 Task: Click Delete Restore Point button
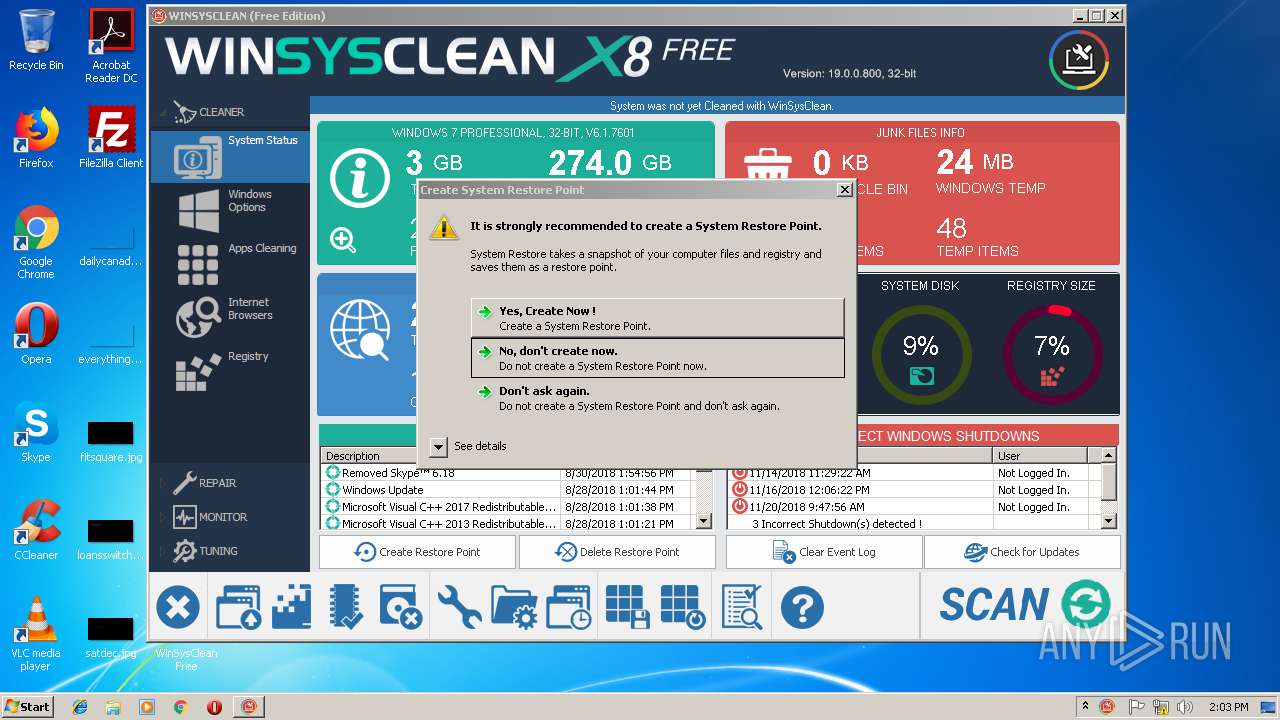coord(617,552)
